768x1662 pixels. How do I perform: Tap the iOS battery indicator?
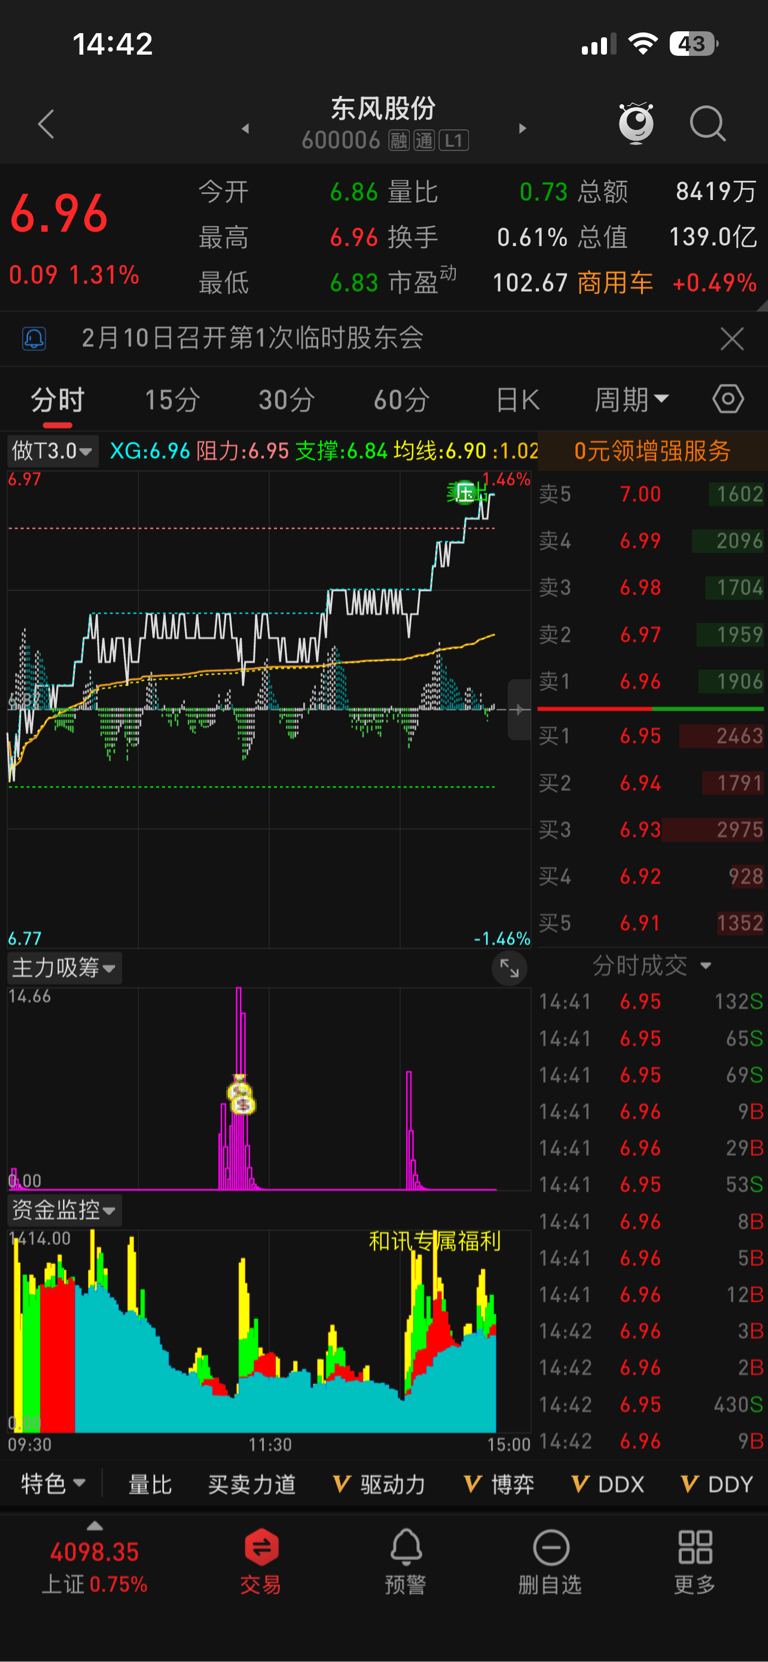(x=694, y=44)
